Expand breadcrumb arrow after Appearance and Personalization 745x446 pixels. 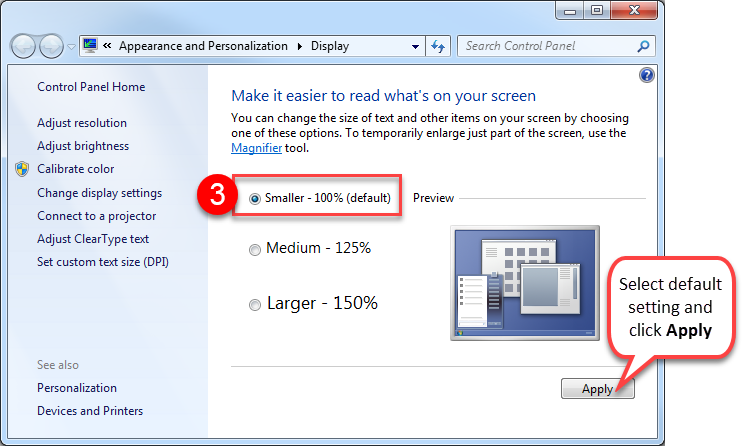click(x=298, y=46)
